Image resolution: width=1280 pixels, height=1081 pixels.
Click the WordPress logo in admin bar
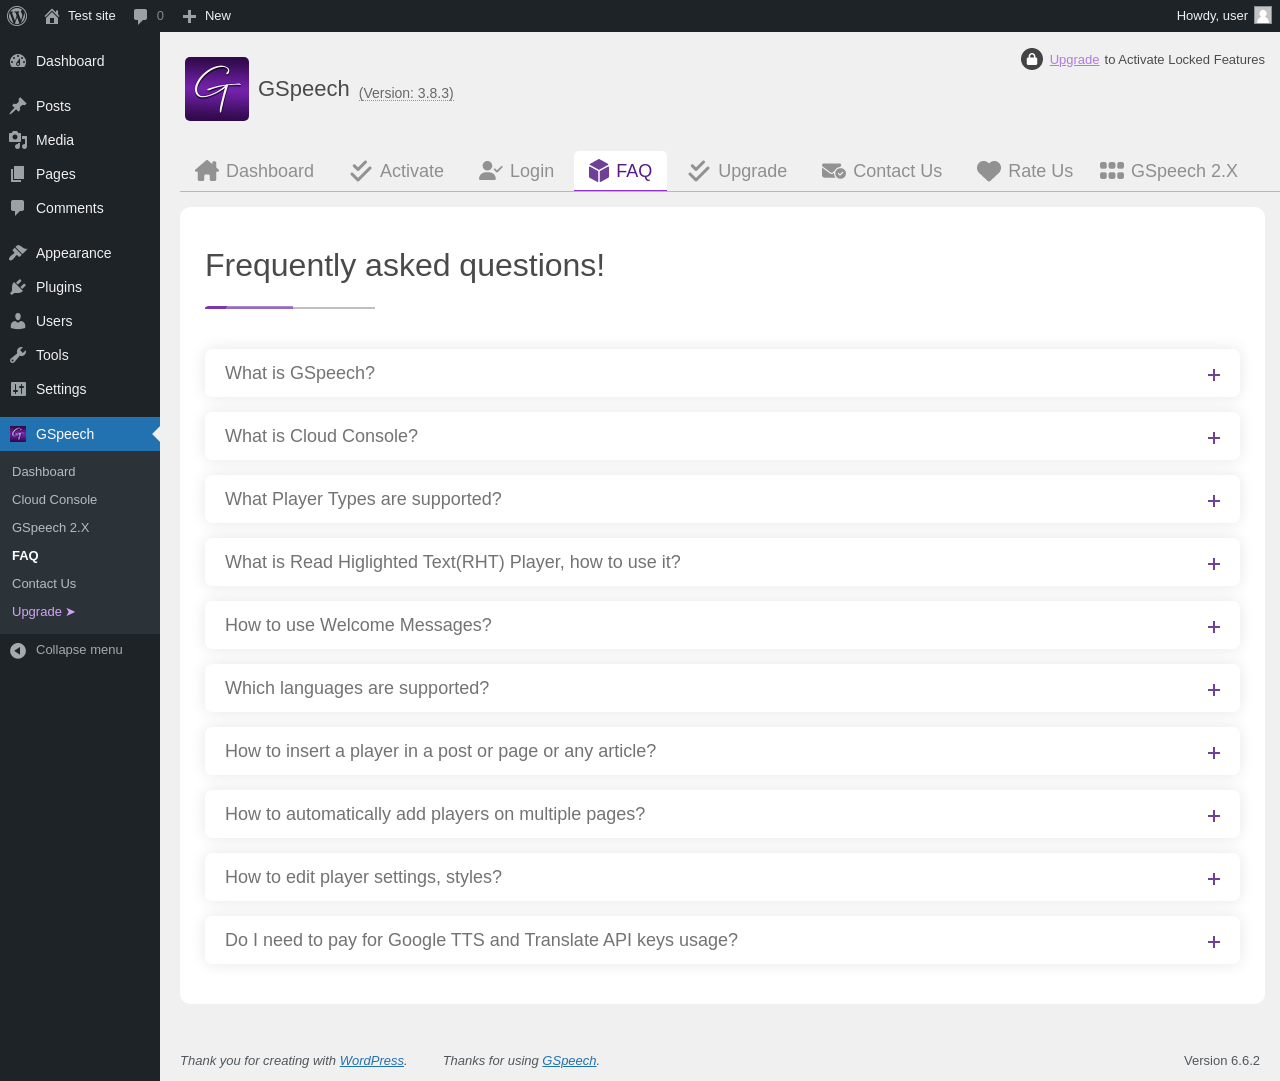(x=17, y=16)
